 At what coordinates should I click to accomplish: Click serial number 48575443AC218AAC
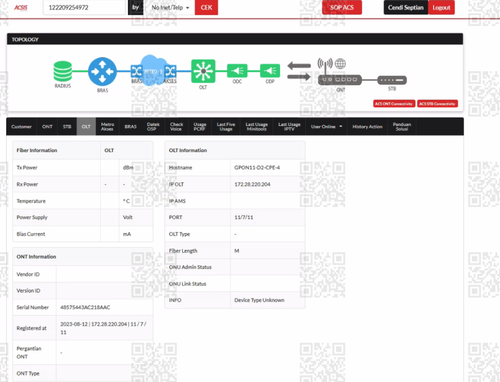coord(85,307)
